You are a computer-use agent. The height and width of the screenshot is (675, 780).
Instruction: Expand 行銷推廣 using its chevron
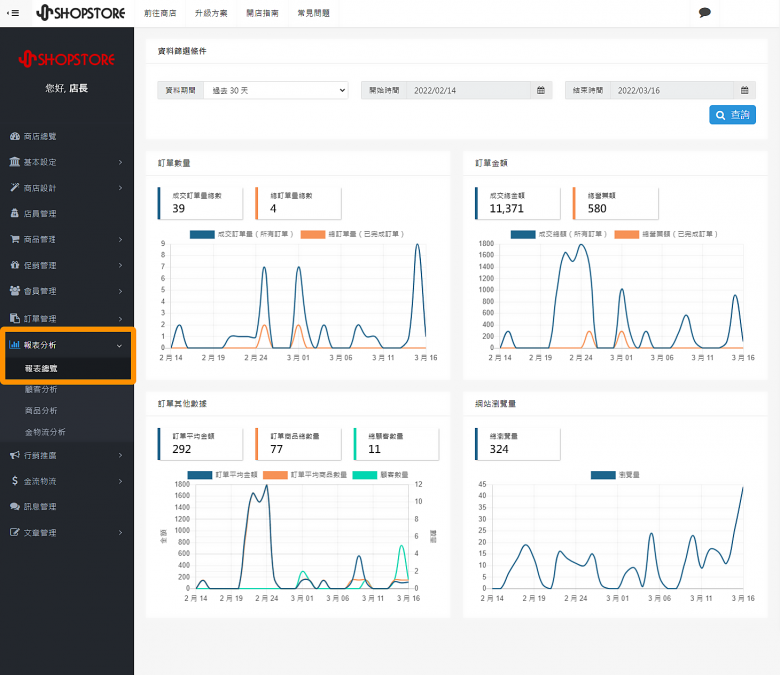(x=120, y=455)
